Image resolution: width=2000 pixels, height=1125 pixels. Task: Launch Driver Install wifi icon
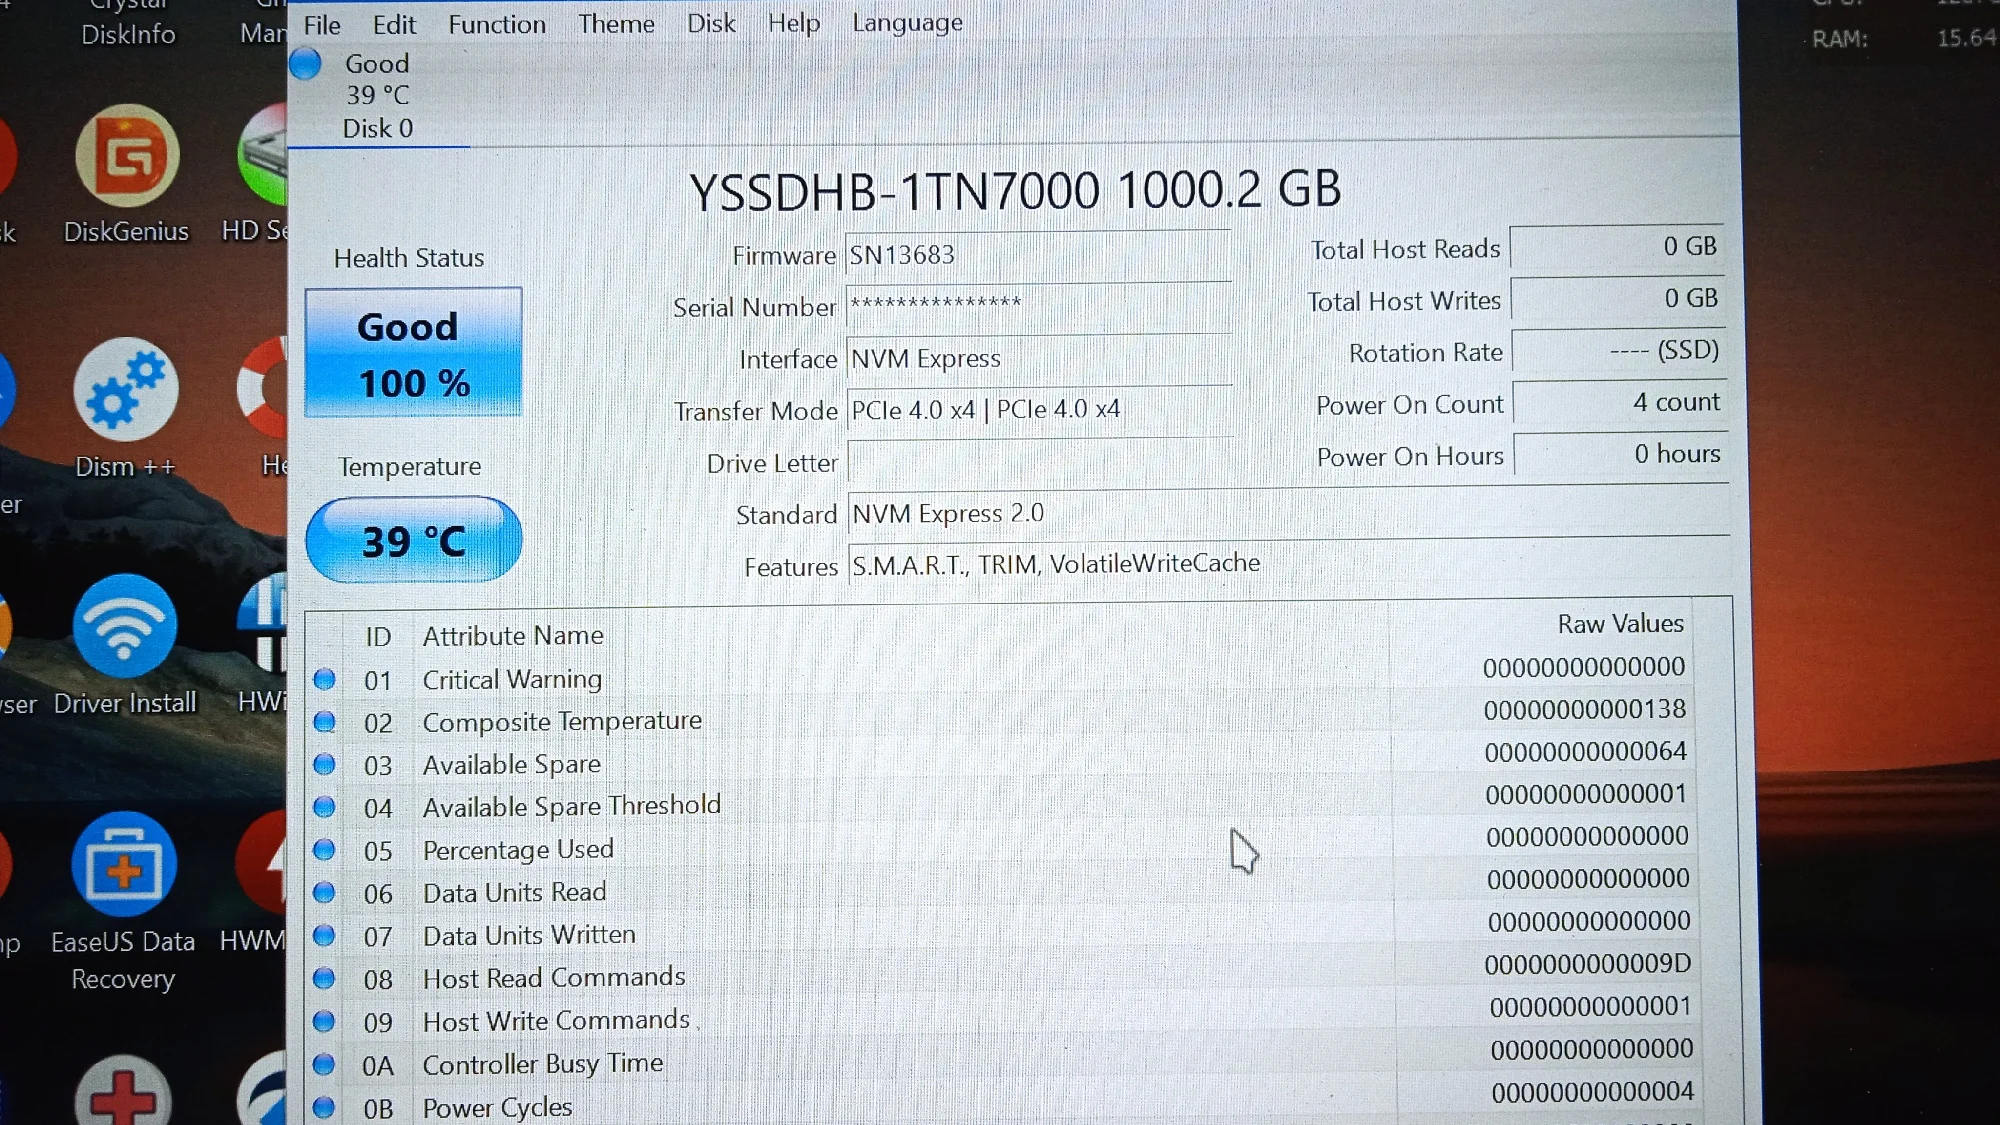pos(125,627)
